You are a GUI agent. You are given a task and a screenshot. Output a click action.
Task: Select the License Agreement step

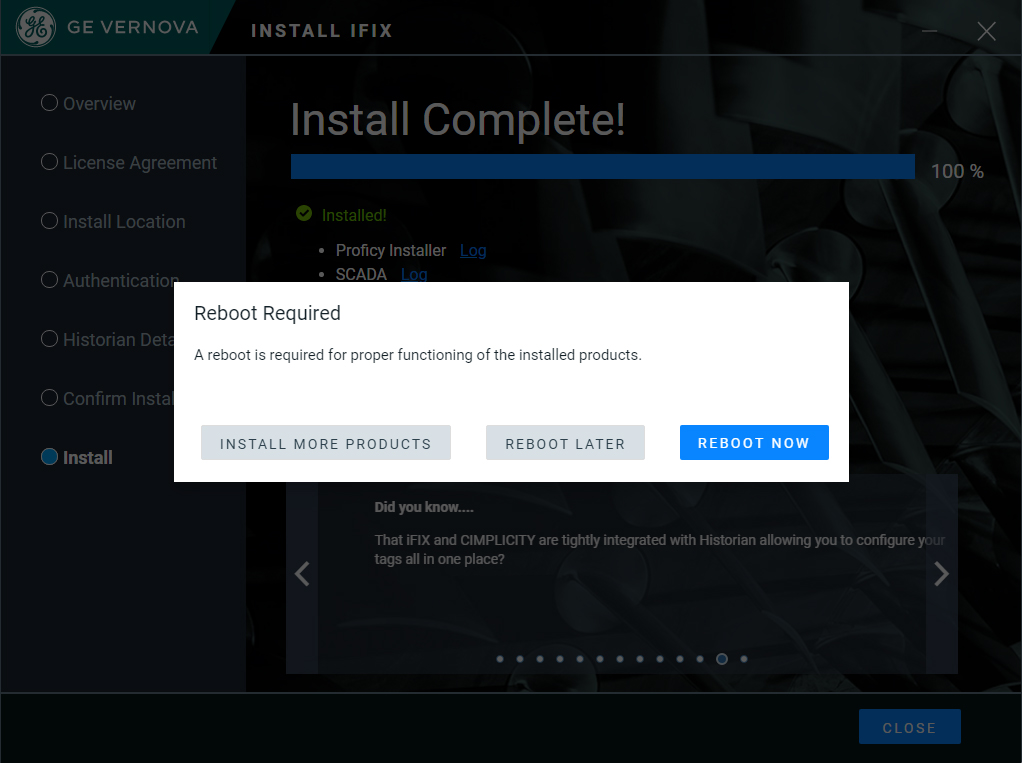(x=128, y=162)
